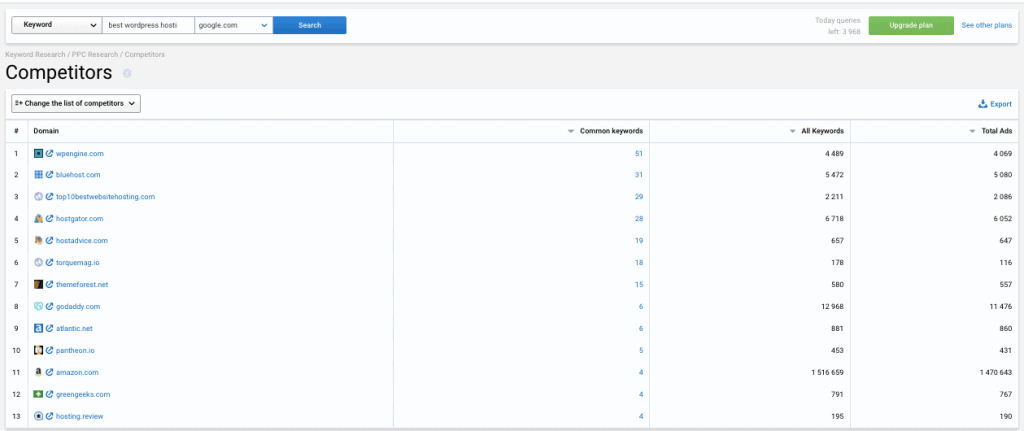Open external link icon for godaddy.com
Viewport: 1024px width, 431px height.
49,306
